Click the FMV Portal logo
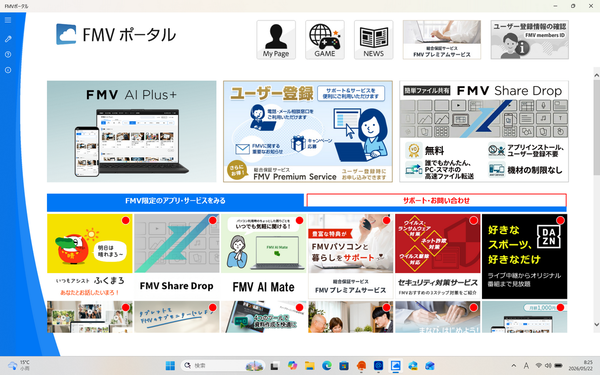 click(116, 34)
